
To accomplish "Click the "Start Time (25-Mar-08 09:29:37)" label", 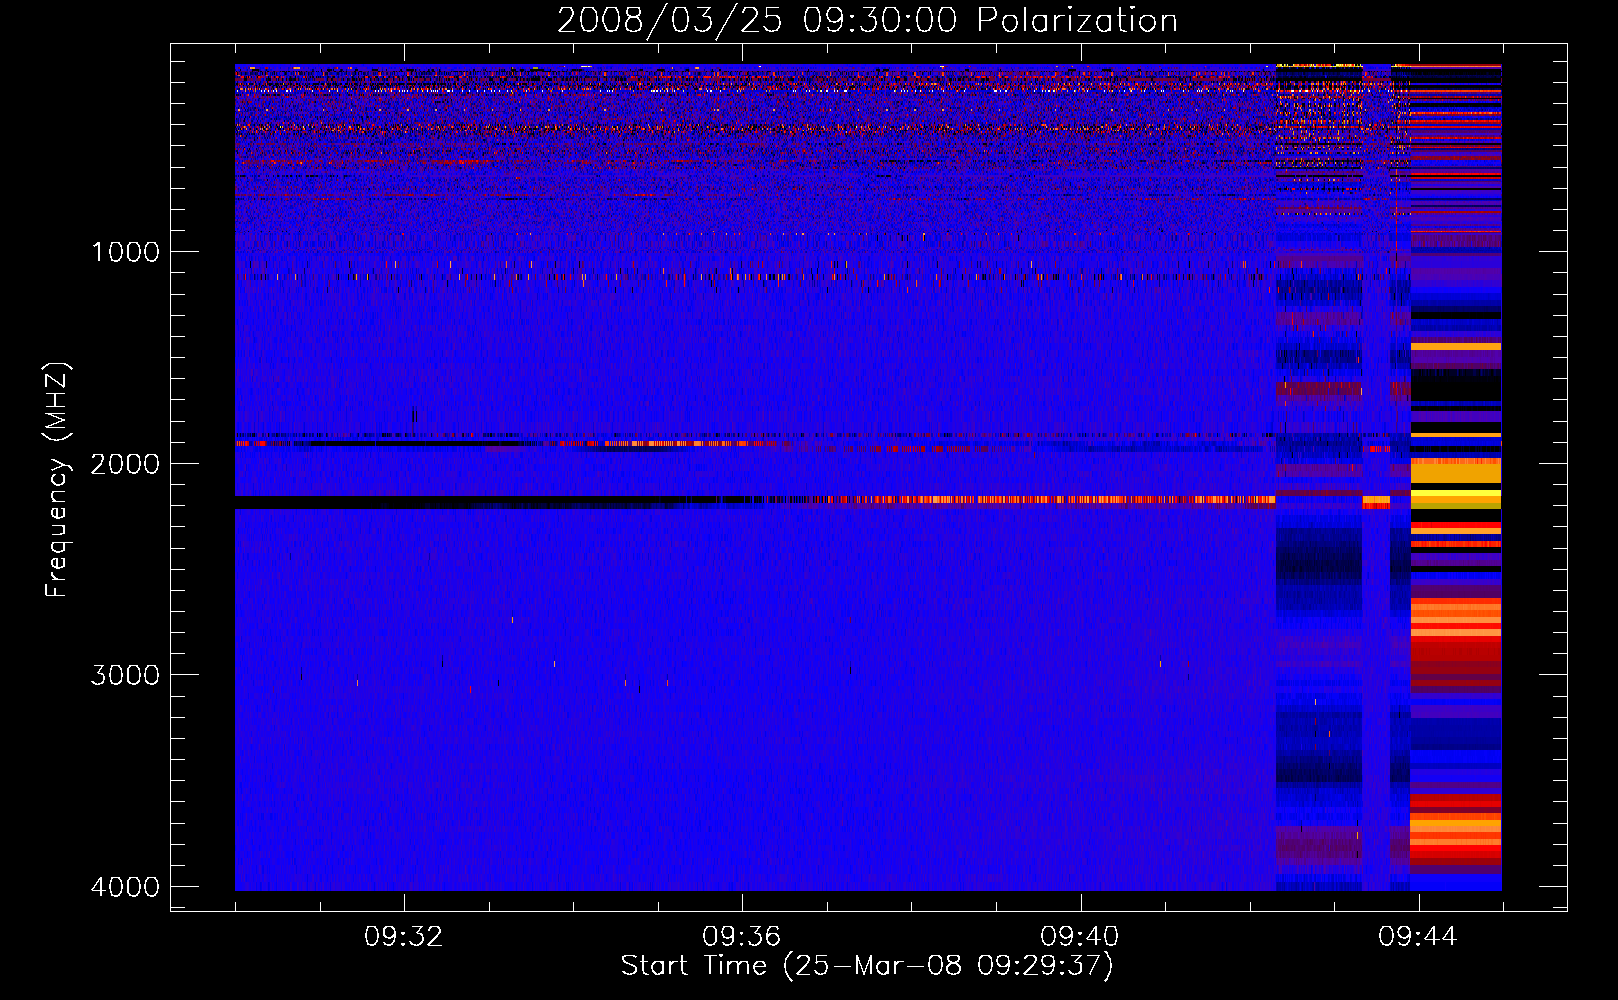I will coord(867,966).
